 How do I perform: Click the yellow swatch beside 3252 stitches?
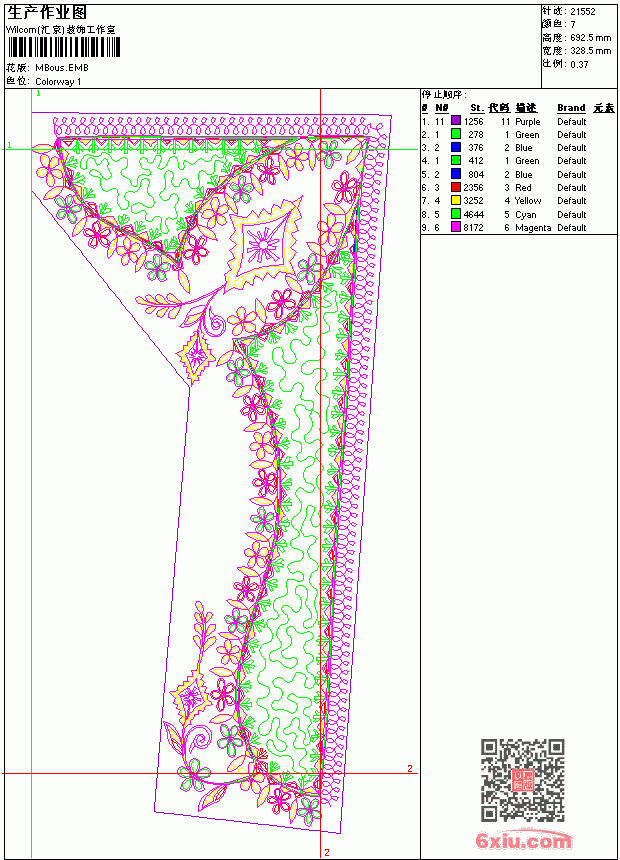(x=455, y=200)
